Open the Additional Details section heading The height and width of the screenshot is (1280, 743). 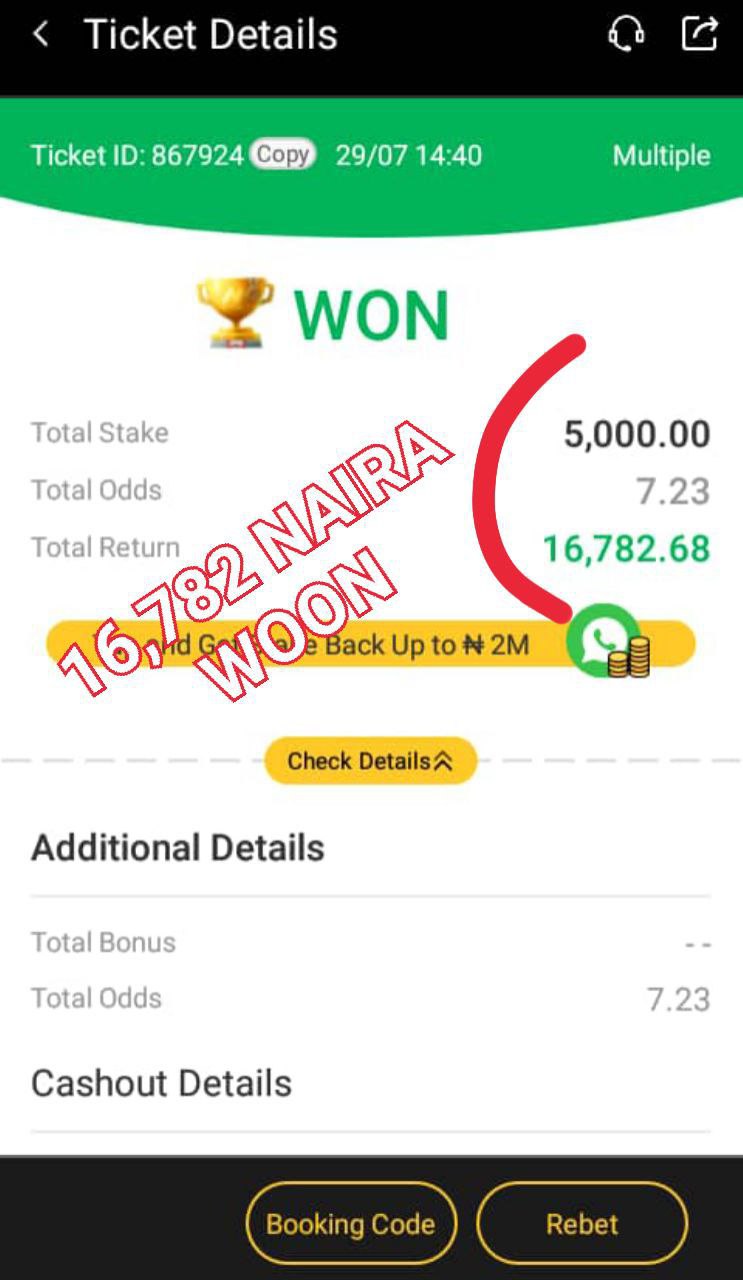click(178, 848)
